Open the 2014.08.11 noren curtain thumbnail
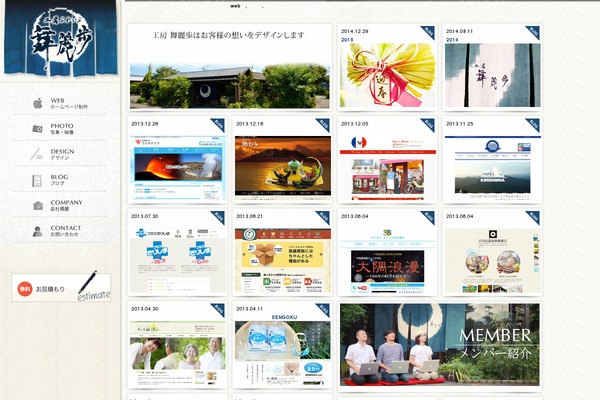 tap(492, 75)
